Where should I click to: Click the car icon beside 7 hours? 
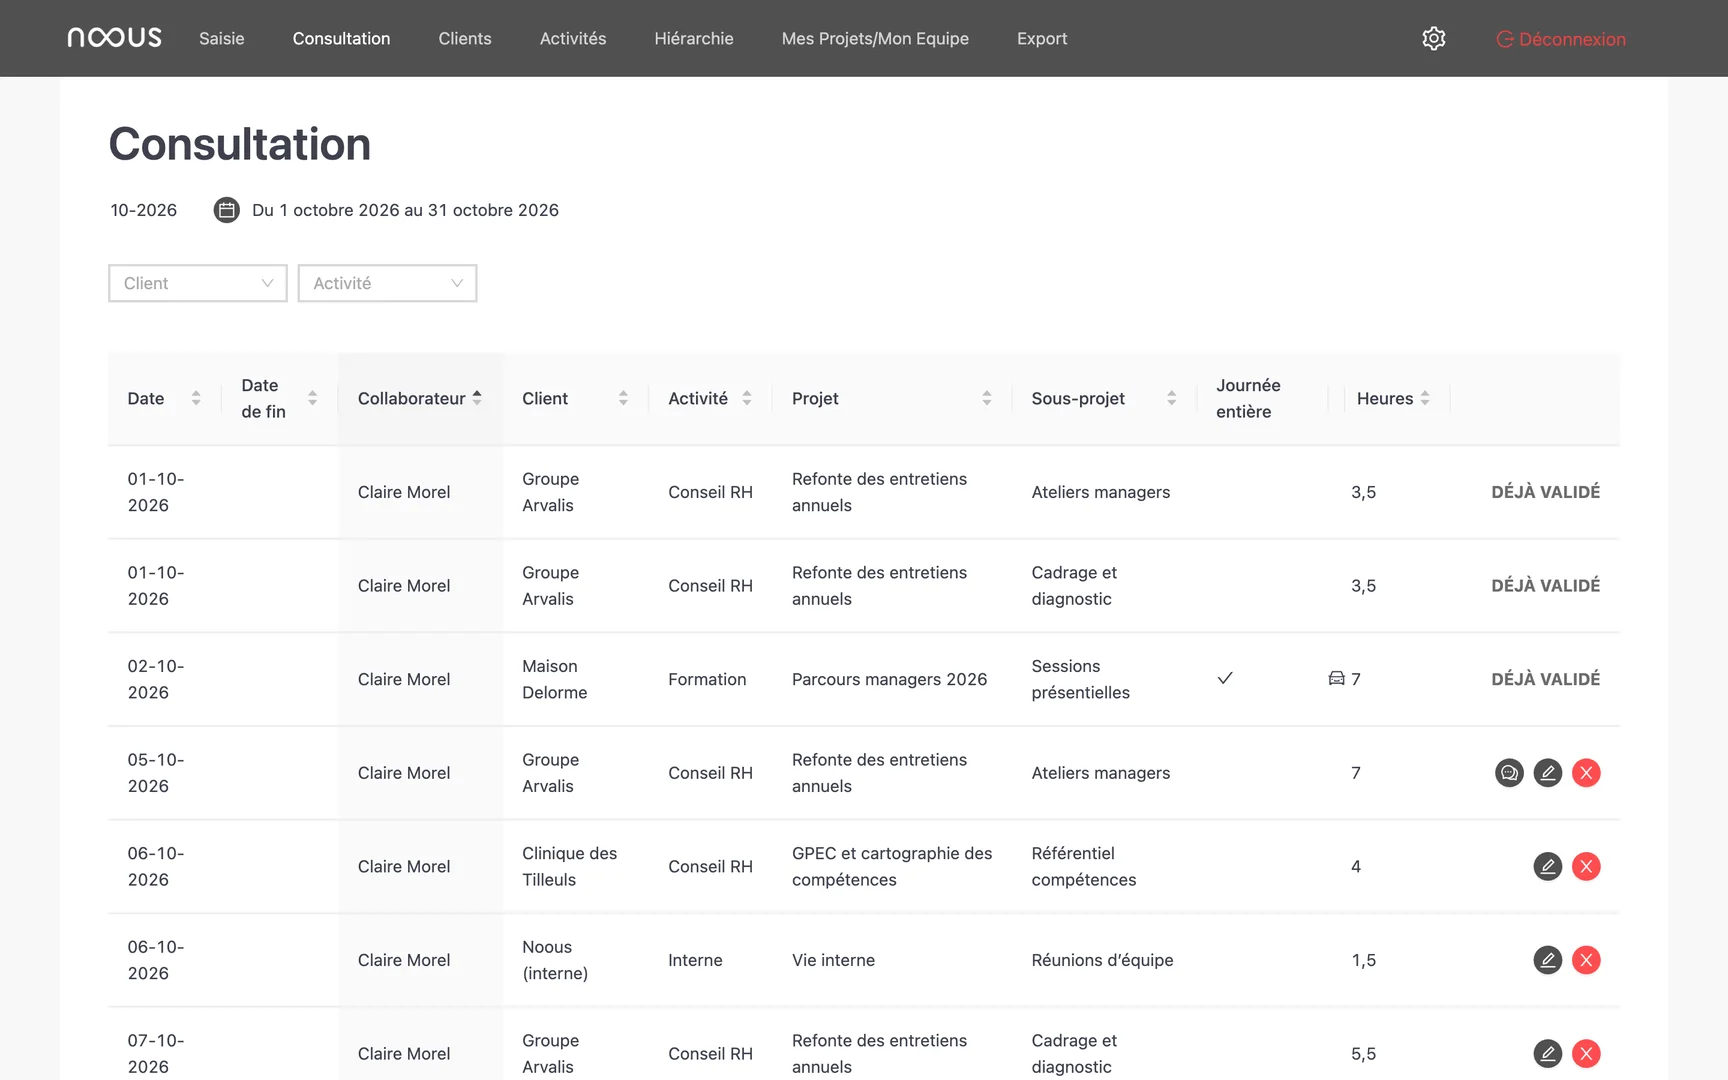coord(1336,679)
